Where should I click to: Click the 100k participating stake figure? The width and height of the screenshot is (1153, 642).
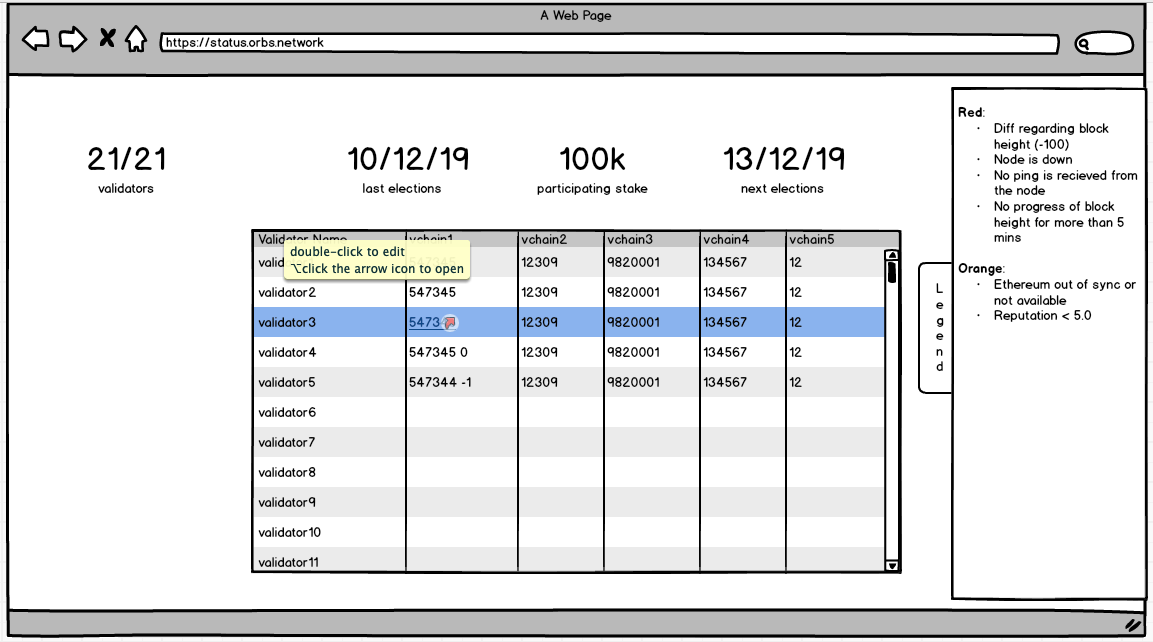click(592, 159)
